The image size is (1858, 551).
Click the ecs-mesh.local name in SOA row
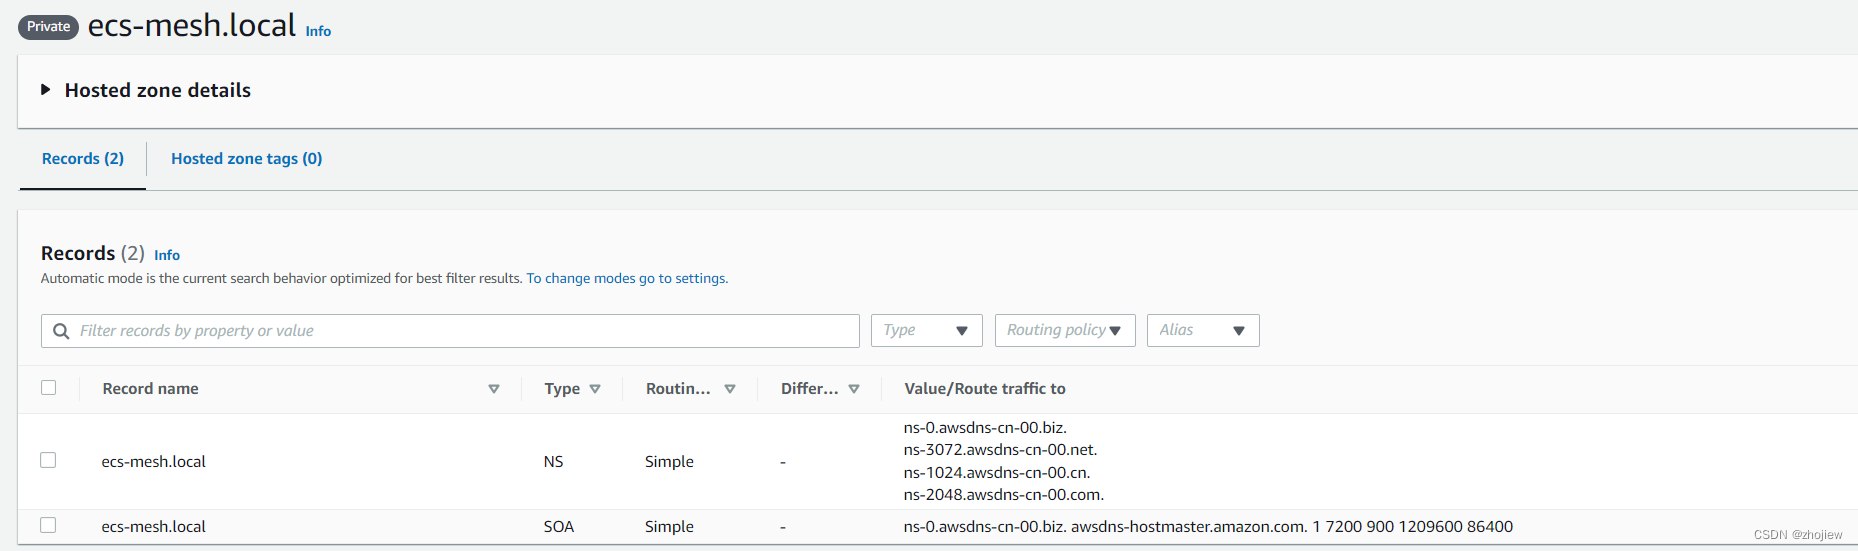(x=153, y=526)
